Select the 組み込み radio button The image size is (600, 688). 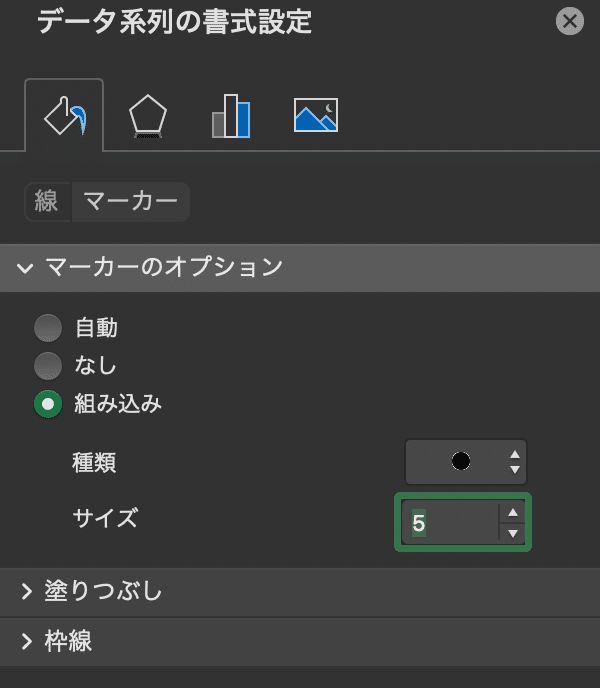(48, 404)
